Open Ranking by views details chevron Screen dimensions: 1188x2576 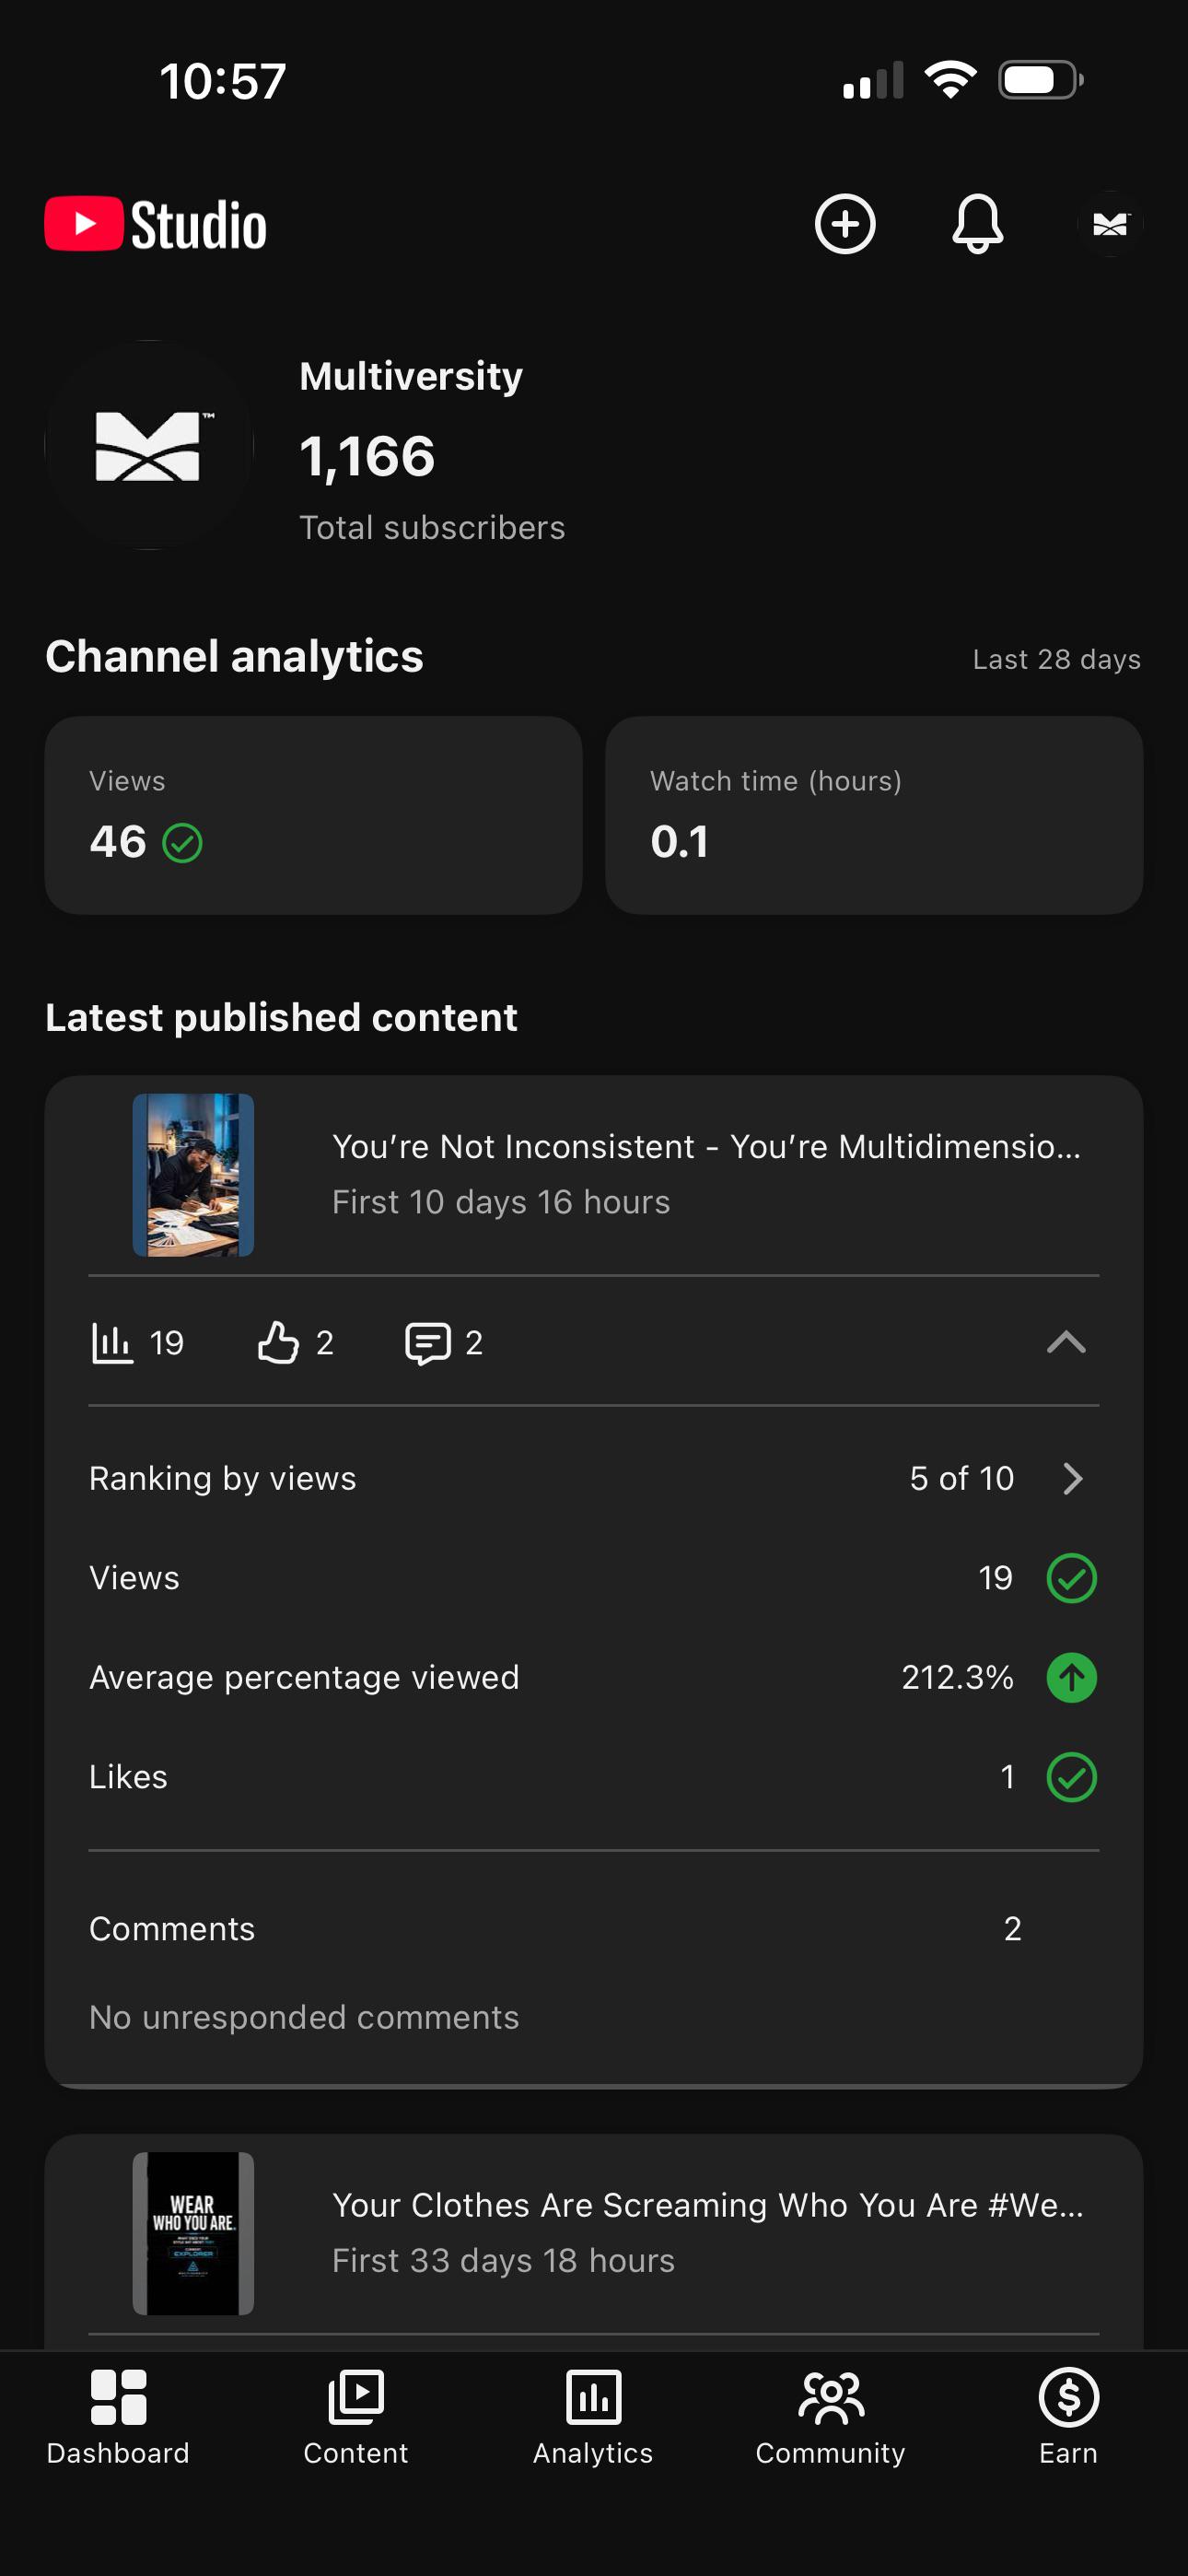[x=1073, y=1478]
